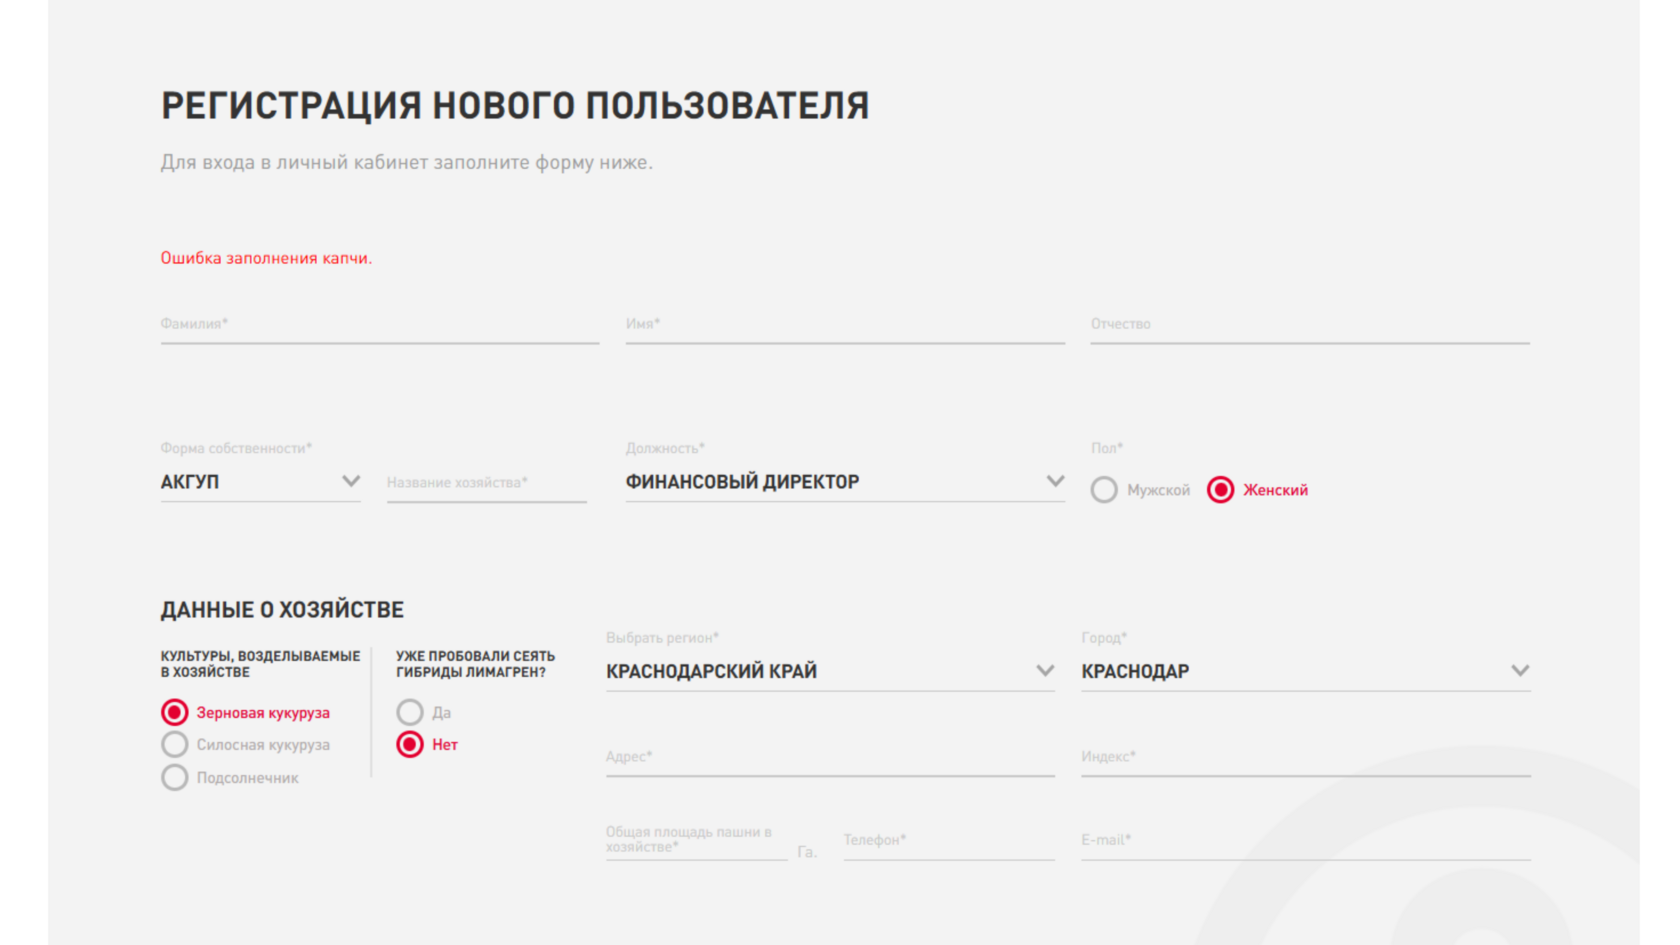
Task: Choose the Подсолнечник crop option
Action: coord(174,778)
